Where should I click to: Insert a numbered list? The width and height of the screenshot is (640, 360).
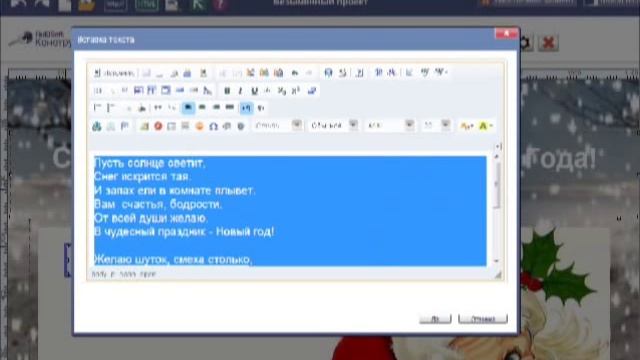pyautogui.click(x=97, y=108)
